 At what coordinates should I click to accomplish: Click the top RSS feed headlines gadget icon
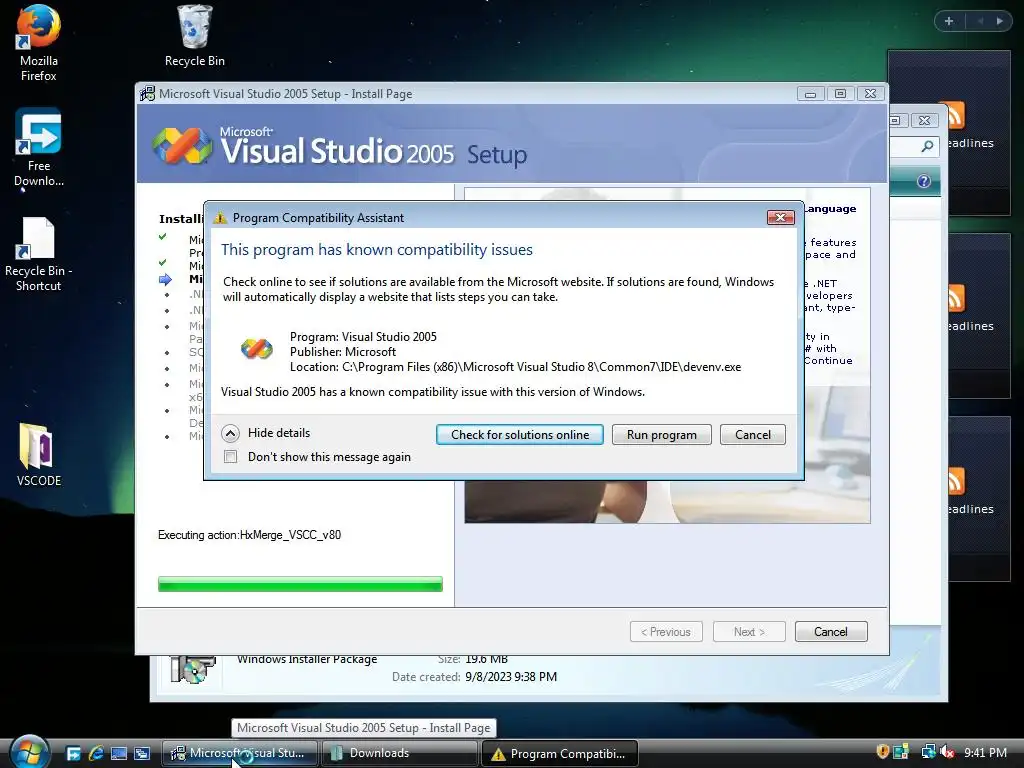[955, 116]
